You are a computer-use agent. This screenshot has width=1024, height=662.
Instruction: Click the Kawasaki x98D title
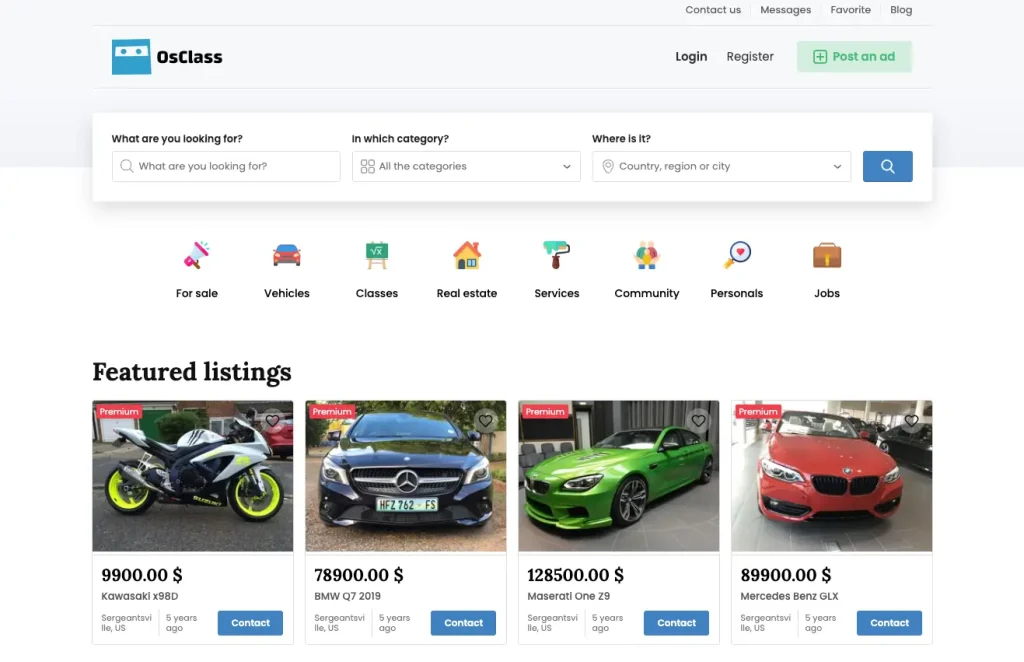[x=140, y=596]
